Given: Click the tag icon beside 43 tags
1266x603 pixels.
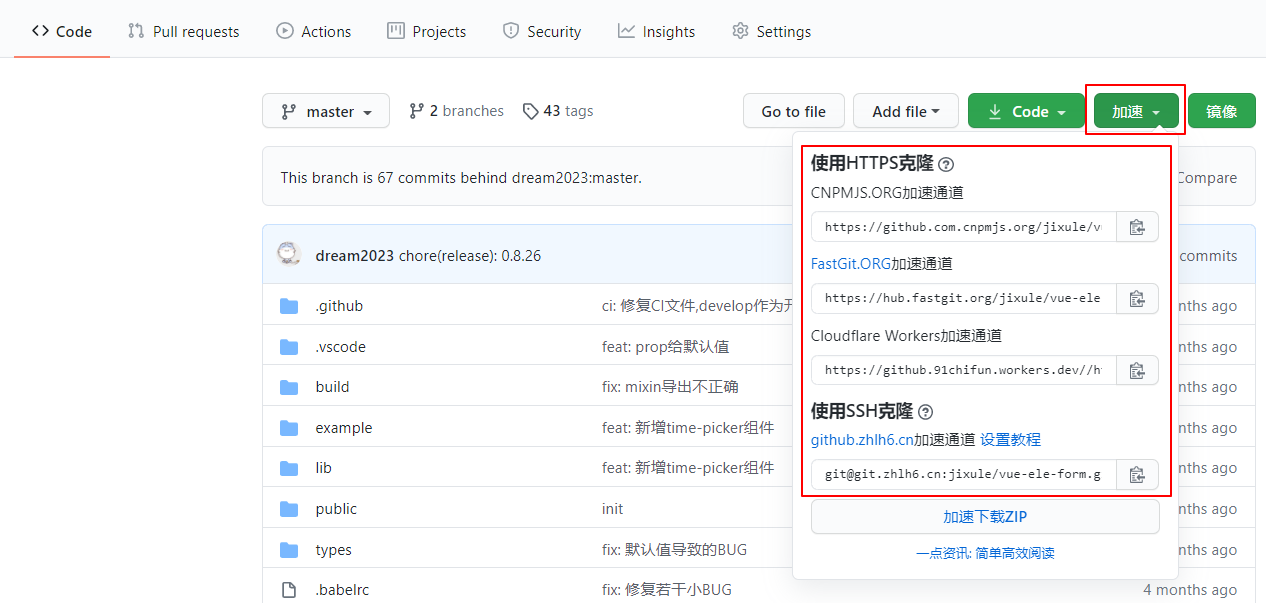Looking at the screenshot, I should click(530, 111).
